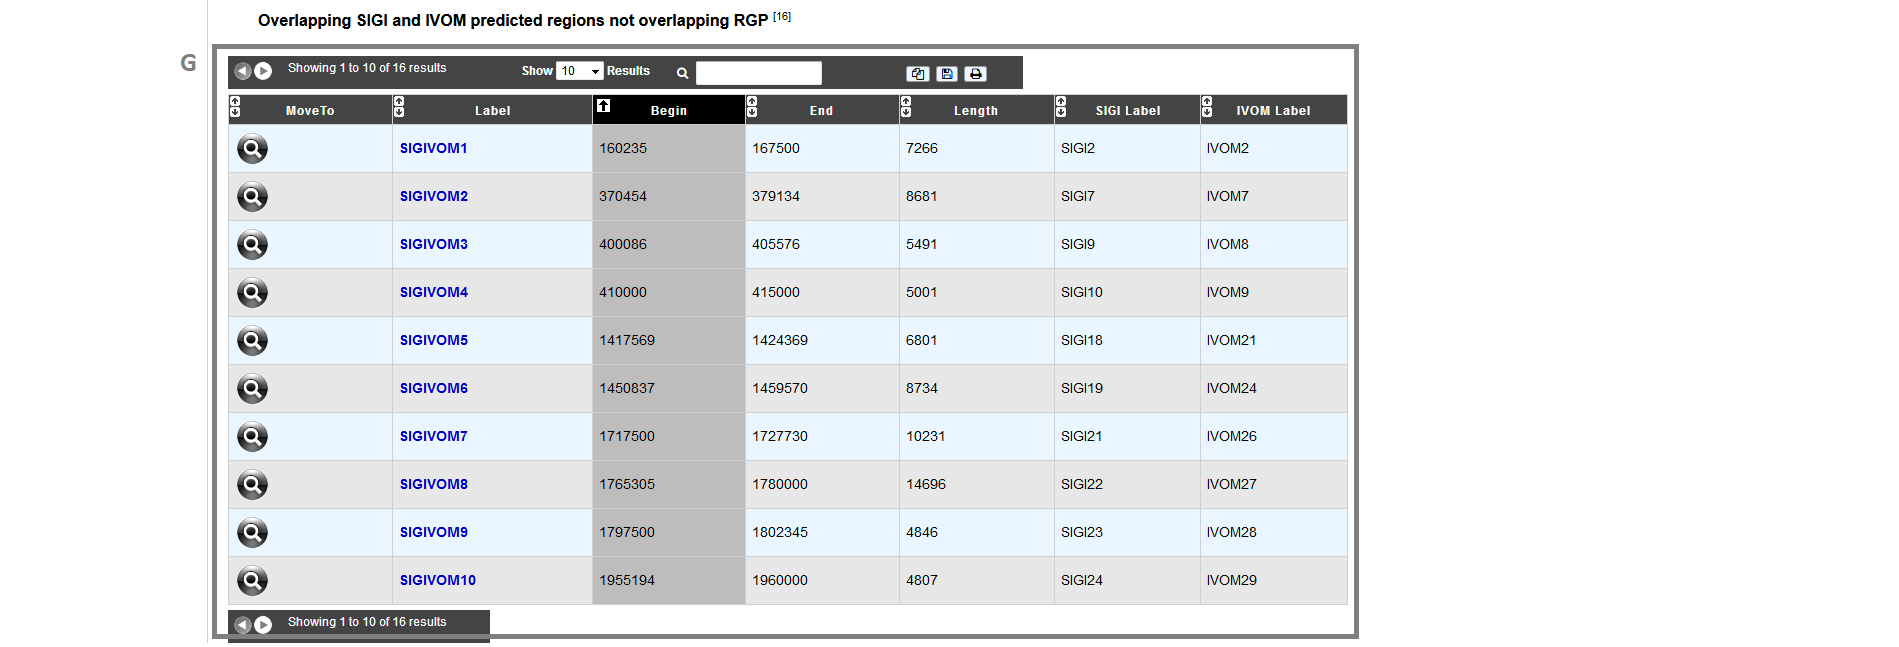Sort table by the Length column
The height and width of the screenshot is (647, 1899).
point(976,110)
